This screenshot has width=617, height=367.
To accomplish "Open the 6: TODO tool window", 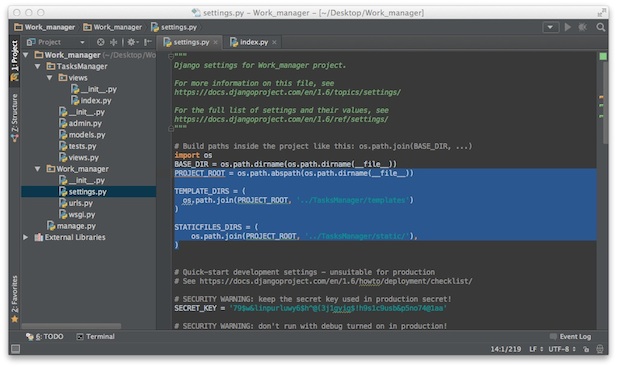I will 44,336.
